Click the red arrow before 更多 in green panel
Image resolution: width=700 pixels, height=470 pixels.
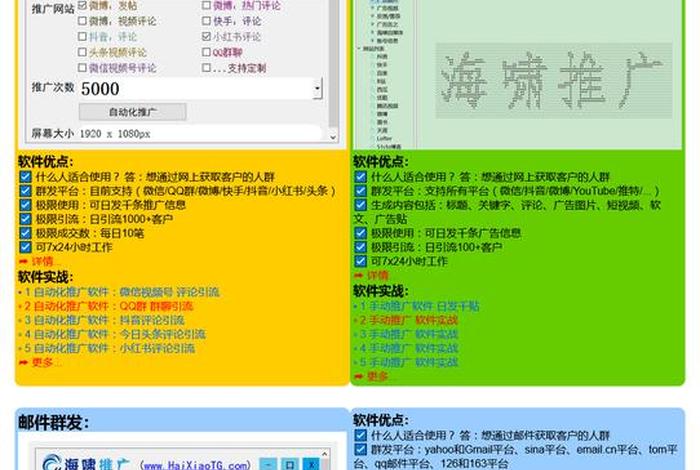click(x=358, y=377)
